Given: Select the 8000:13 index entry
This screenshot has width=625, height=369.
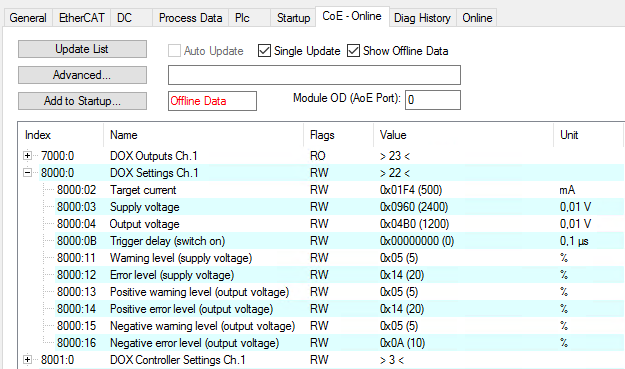Looking at the screenshot, I should [x=77, y=292].
